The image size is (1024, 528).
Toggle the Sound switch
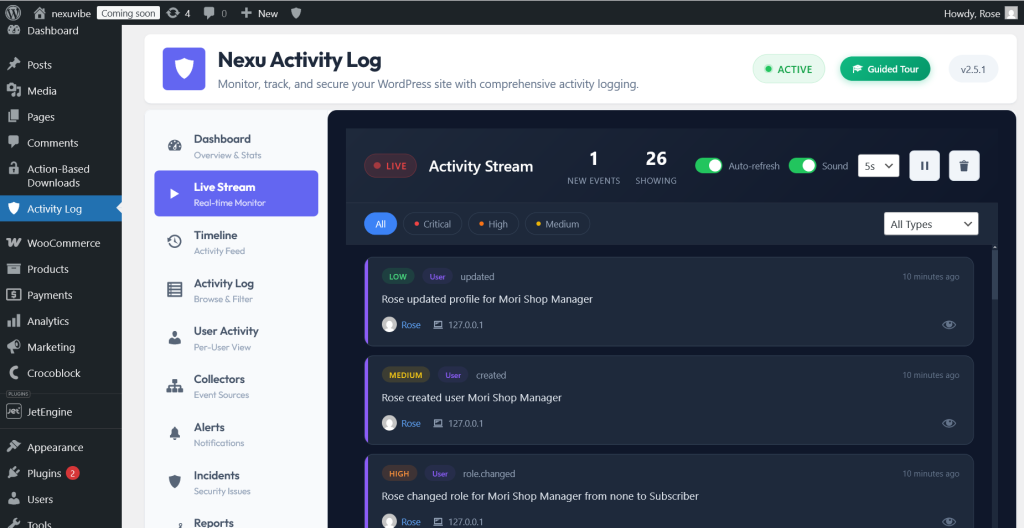(x=802, y=166)
